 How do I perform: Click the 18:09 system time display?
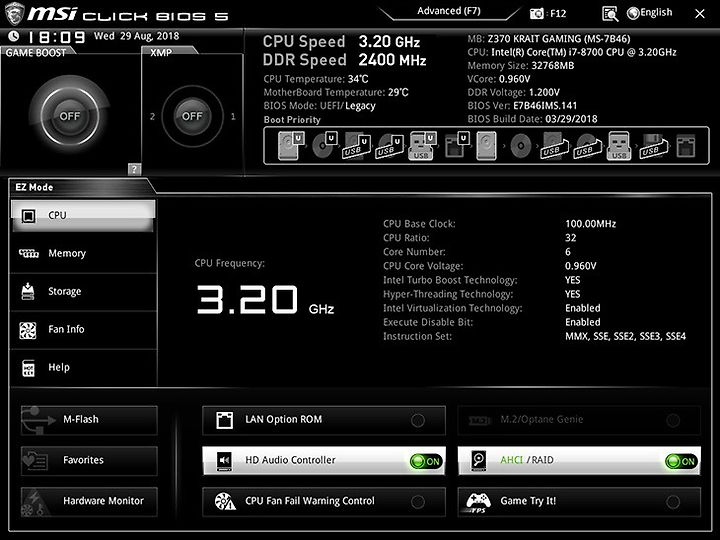(57, 37)
